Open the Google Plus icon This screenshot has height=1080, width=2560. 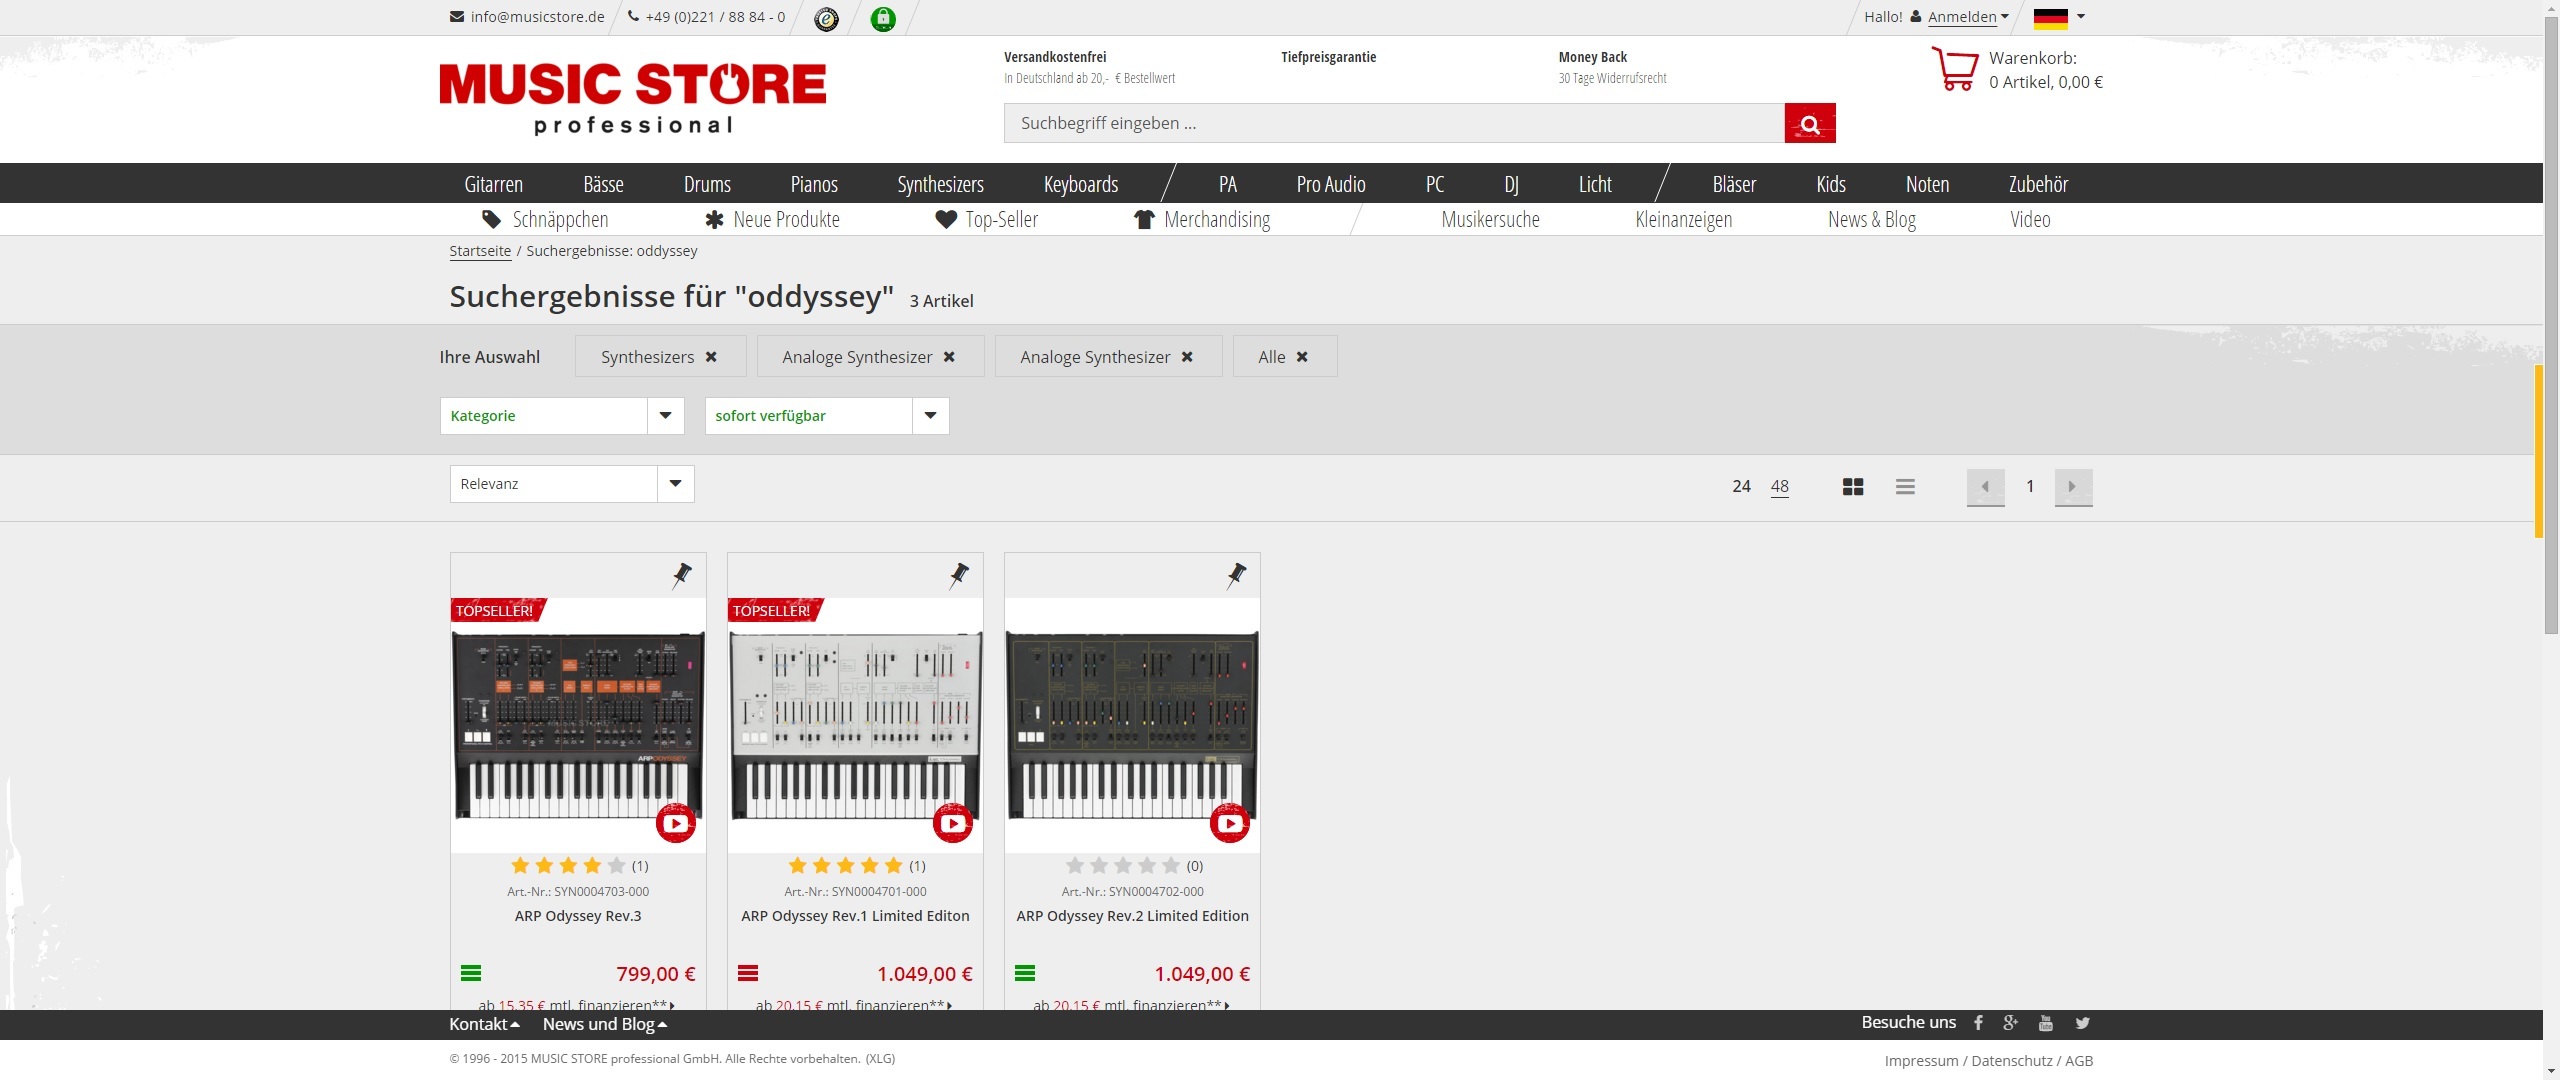click(x=2010, y=1023)
